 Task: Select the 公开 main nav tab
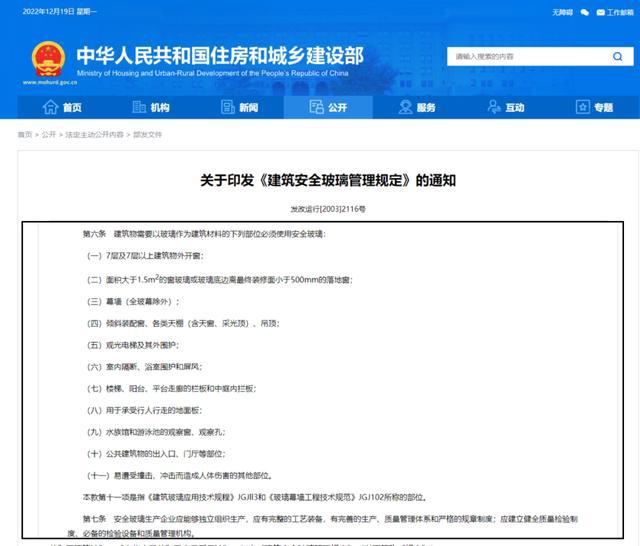coord(326,108)
